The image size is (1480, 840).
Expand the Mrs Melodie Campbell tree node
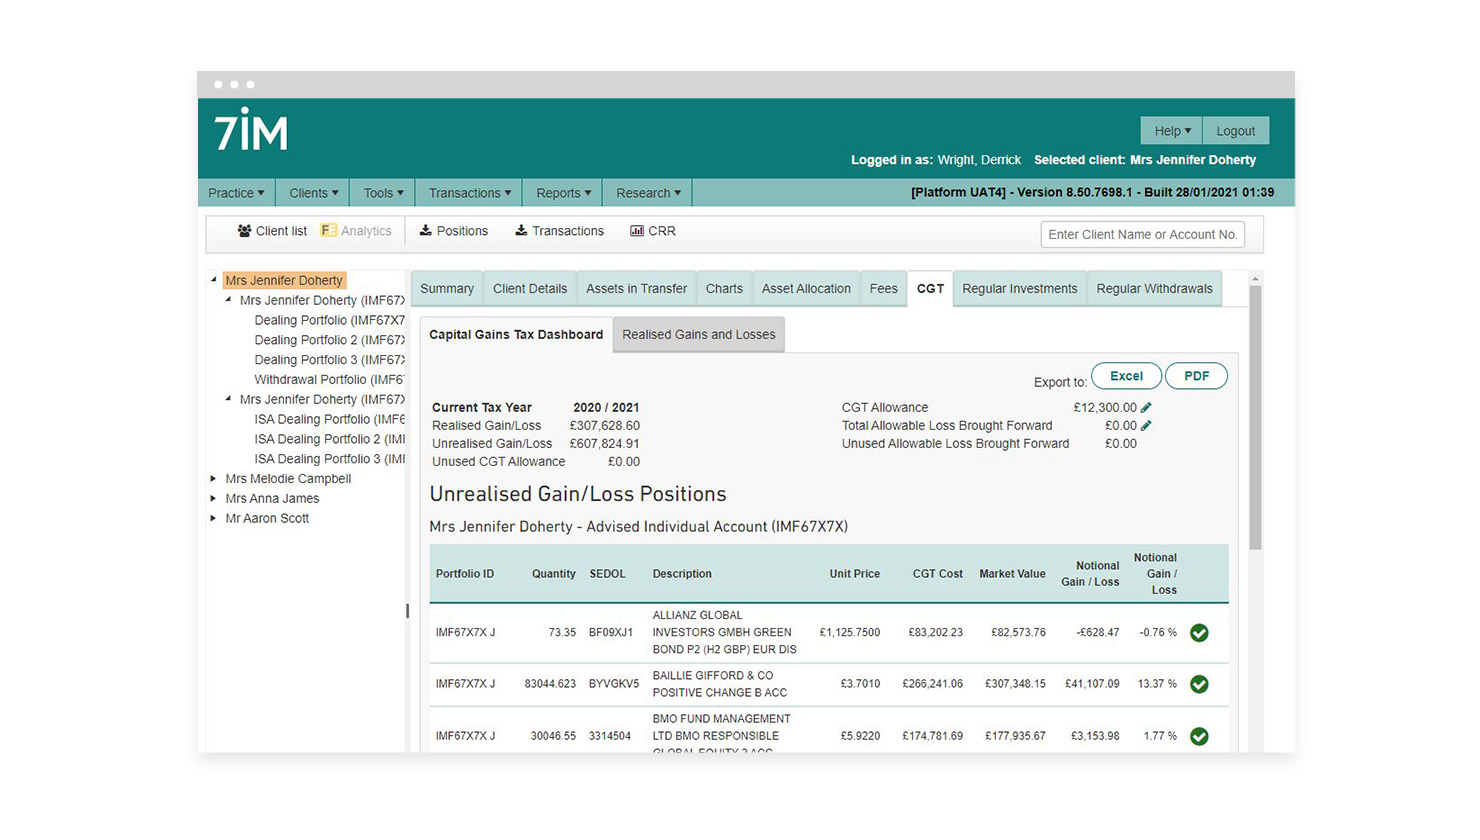click(214, 479)
